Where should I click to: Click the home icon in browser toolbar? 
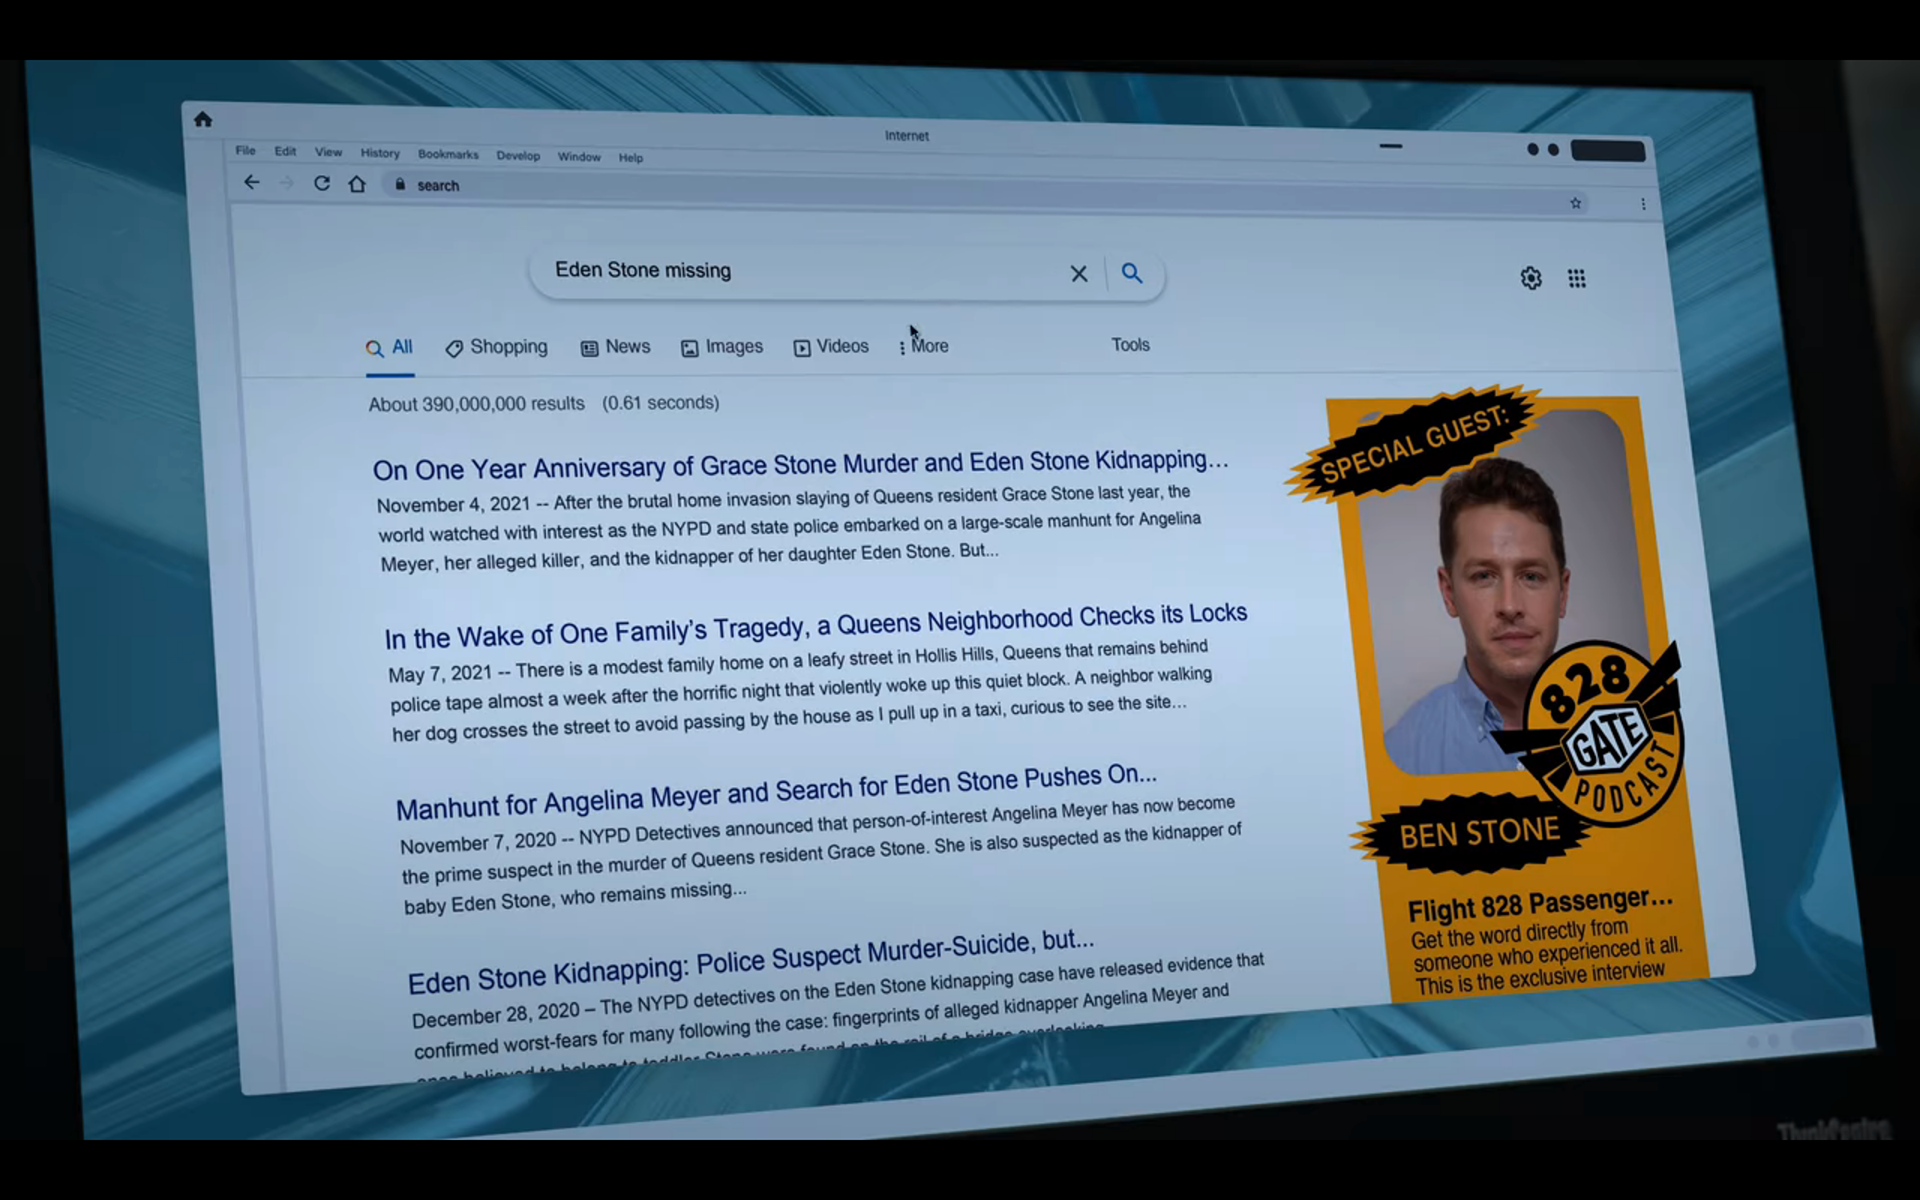357,184
